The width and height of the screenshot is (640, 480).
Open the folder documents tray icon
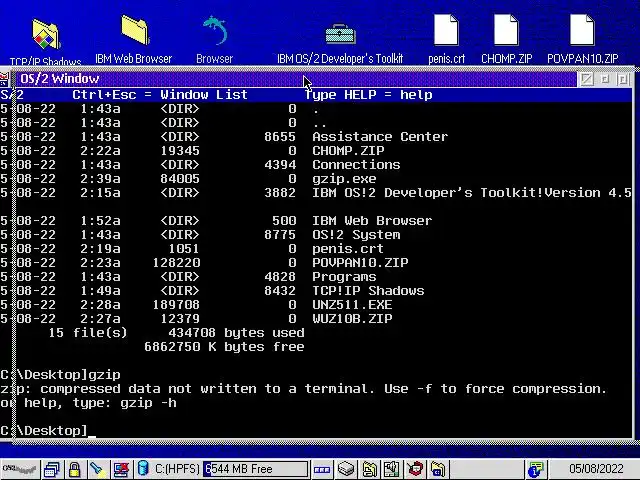pos(369,469)
